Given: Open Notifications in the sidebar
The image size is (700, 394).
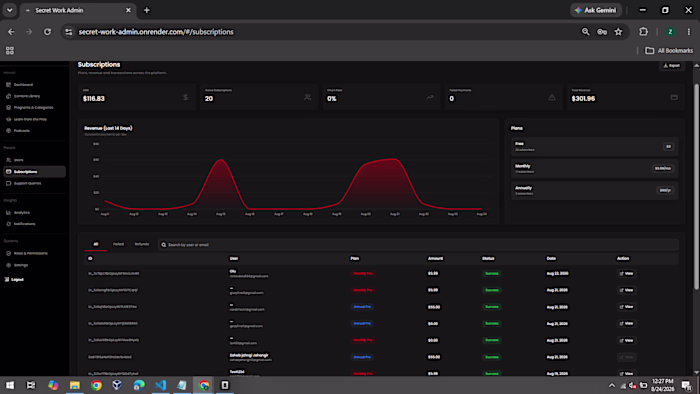Looking at the screenshot, I should click(x=24, y=224).
